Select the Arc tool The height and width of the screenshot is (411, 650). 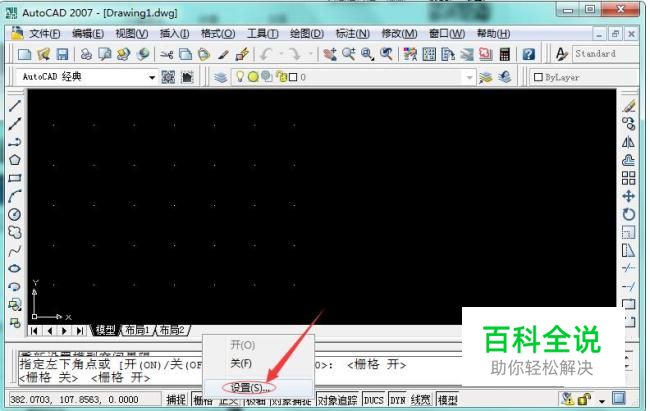(x=15, y=196)
